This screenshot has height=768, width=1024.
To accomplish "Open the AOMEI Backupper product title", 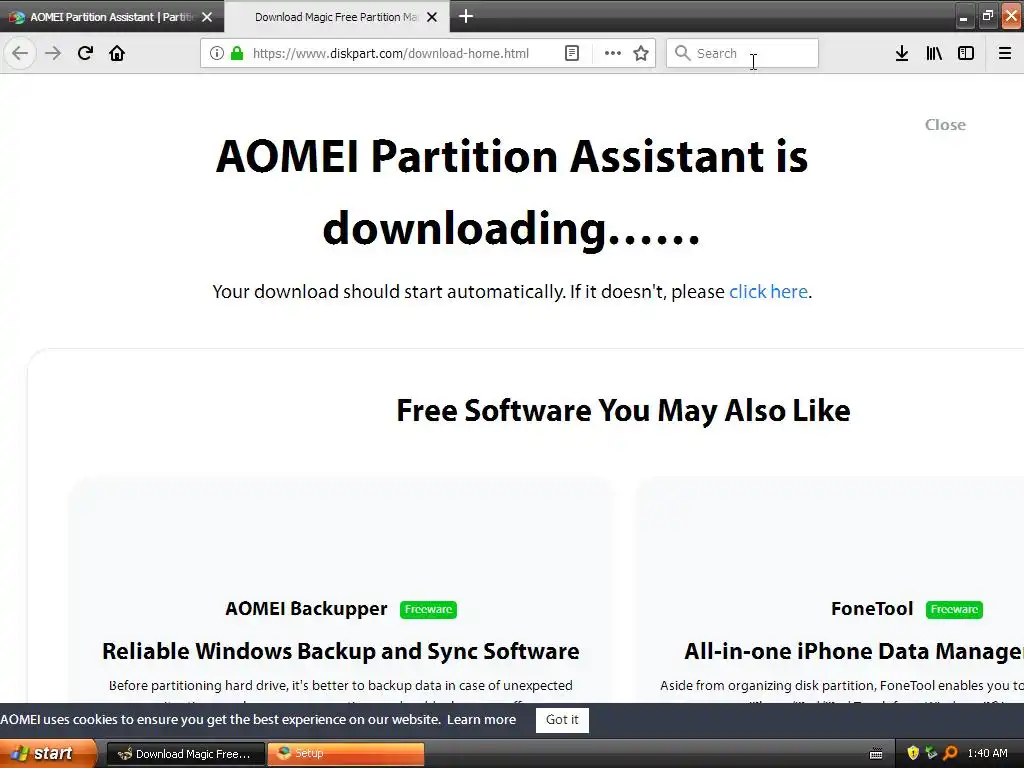I will [306, 609].
